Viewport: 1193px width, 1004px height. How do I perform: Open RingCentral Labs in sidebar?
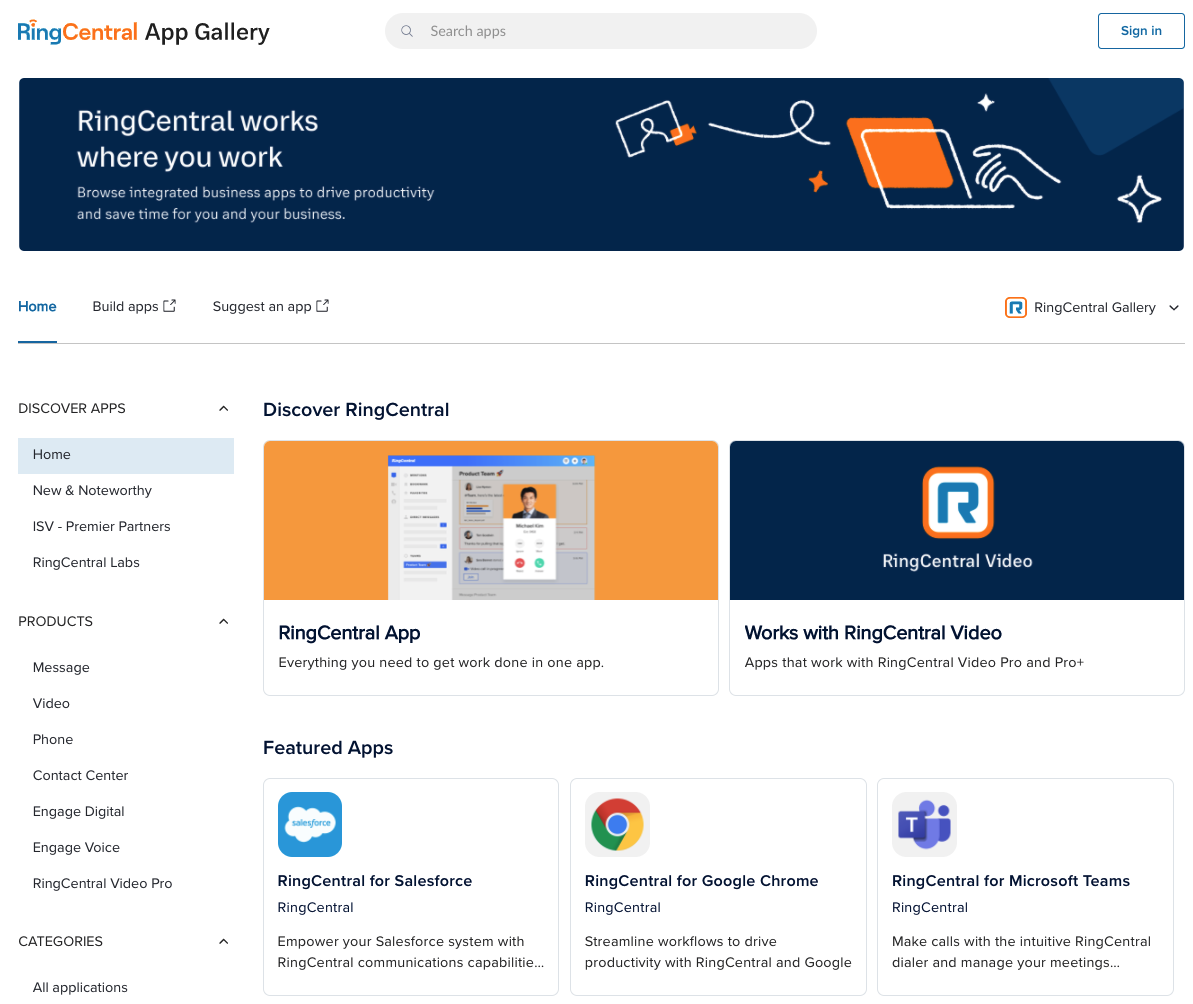(86, 563)
